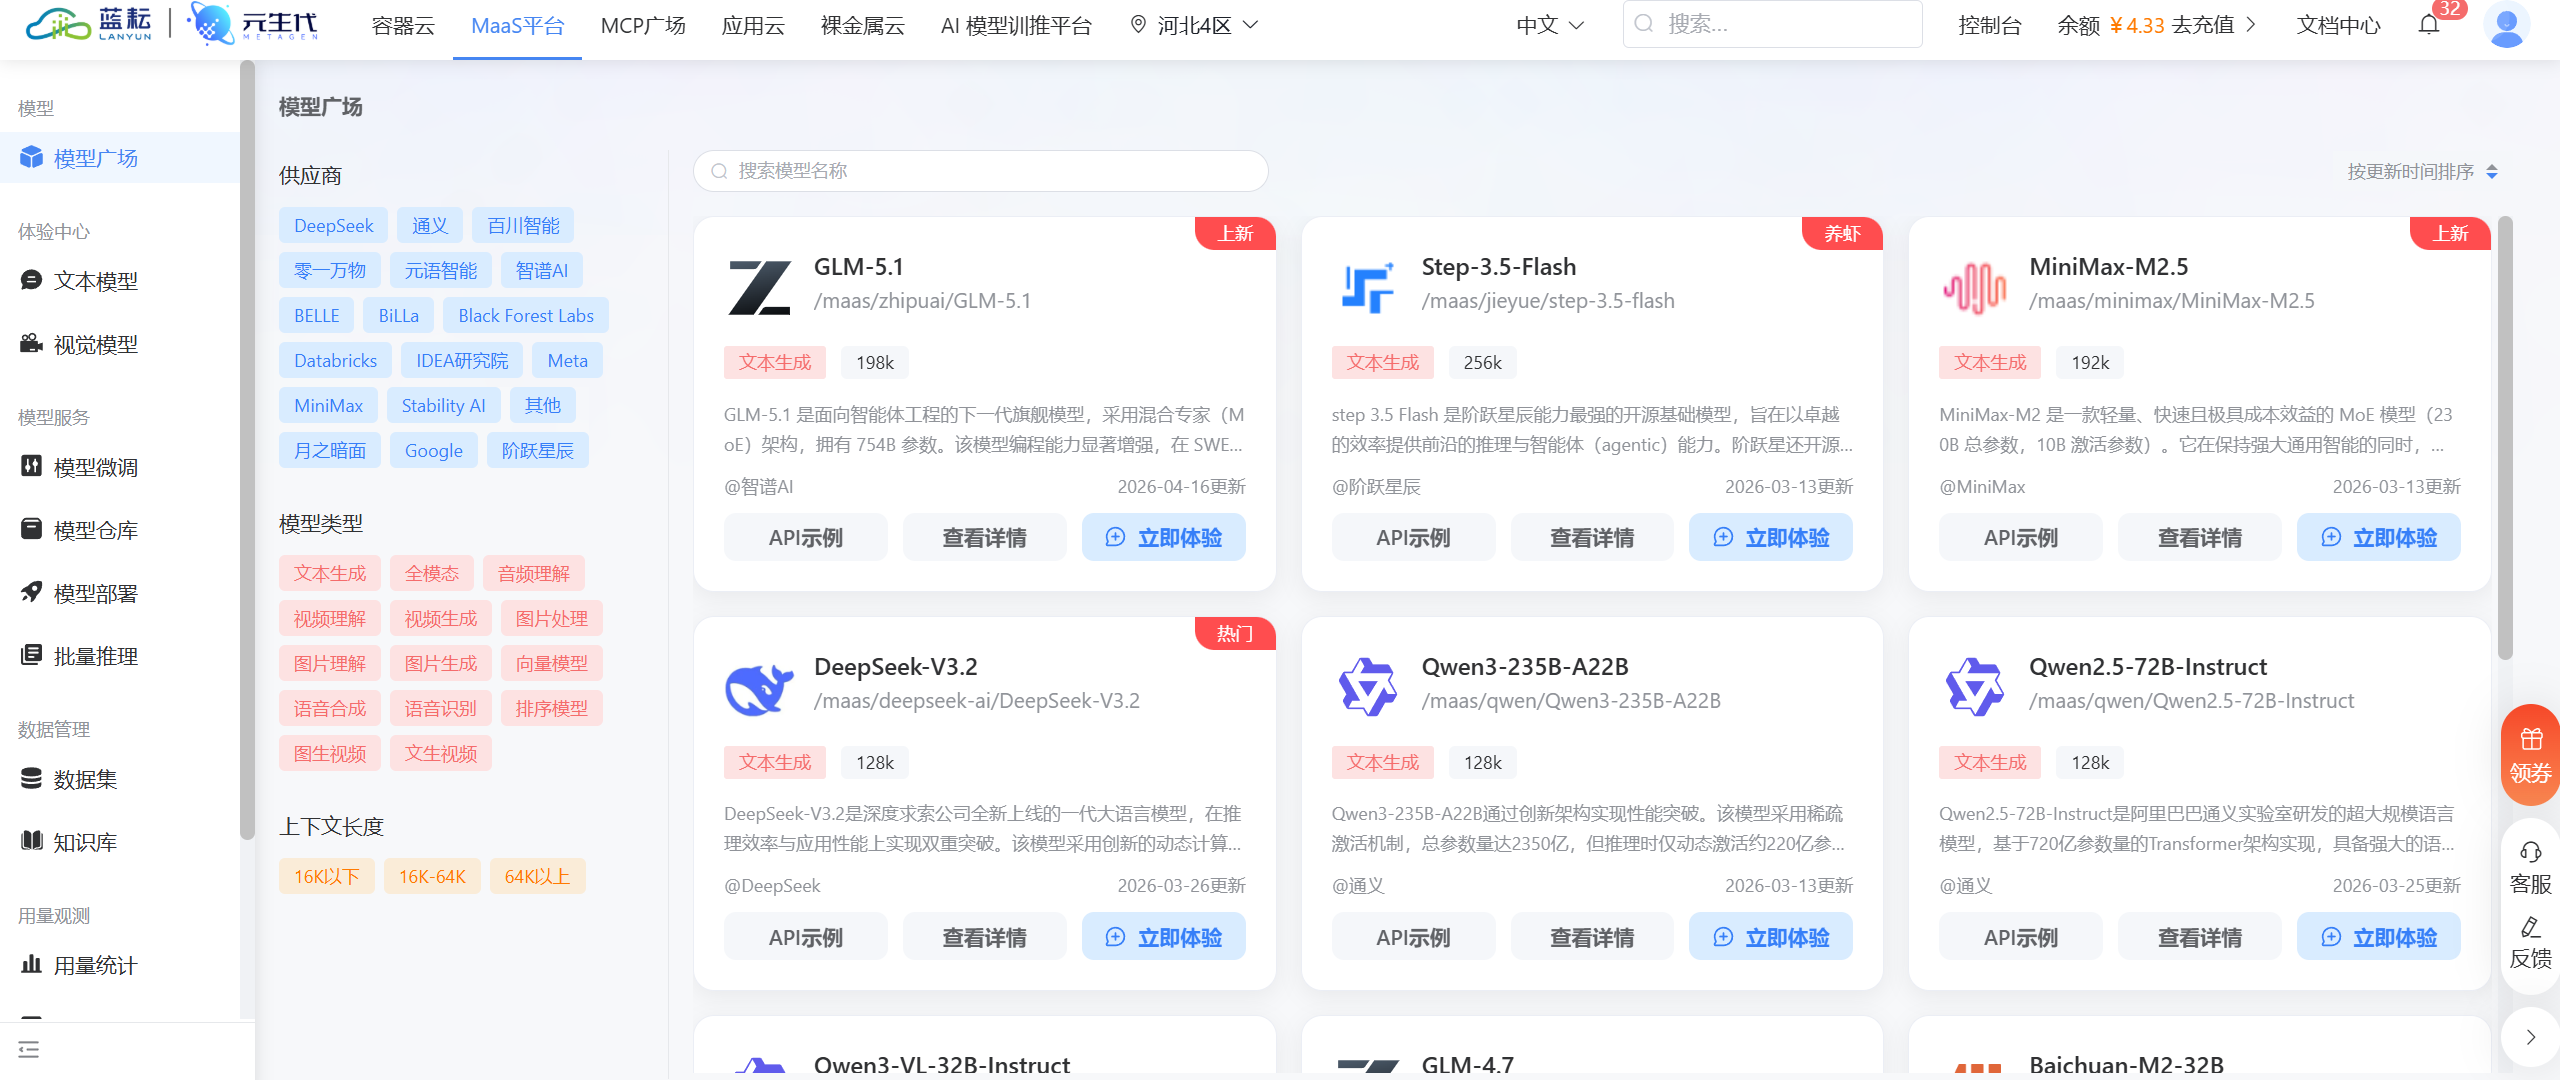Open the 按更新时间排序 sort dropdown
The image size is (2560, 1080).
click(x=2423, y=172)
